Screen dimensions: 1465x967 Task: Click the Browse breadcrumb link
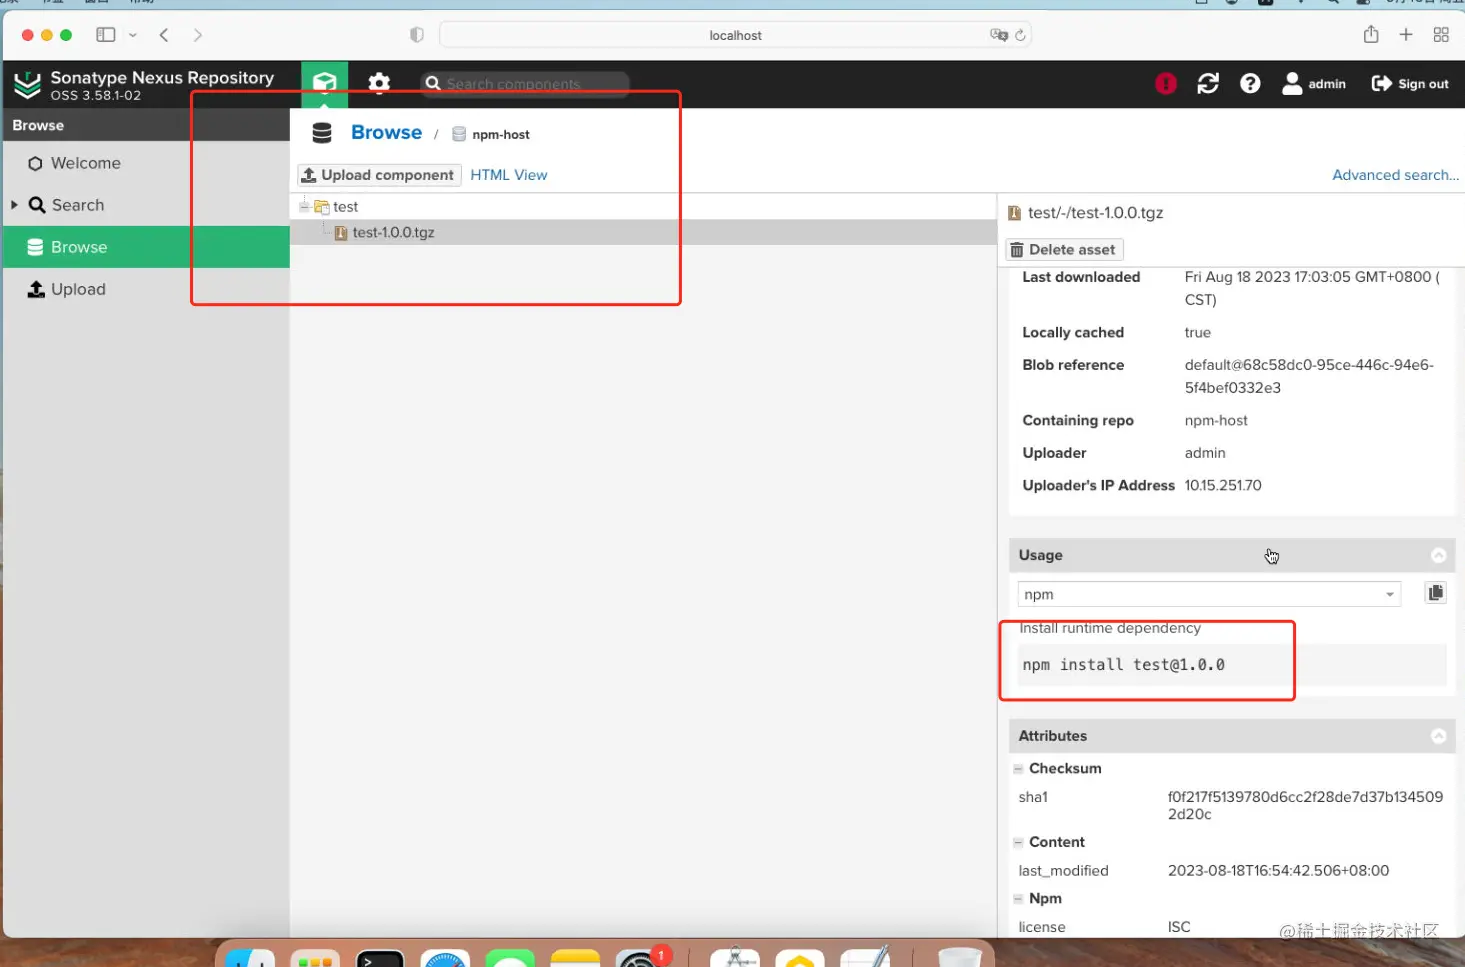pos(386,133)
